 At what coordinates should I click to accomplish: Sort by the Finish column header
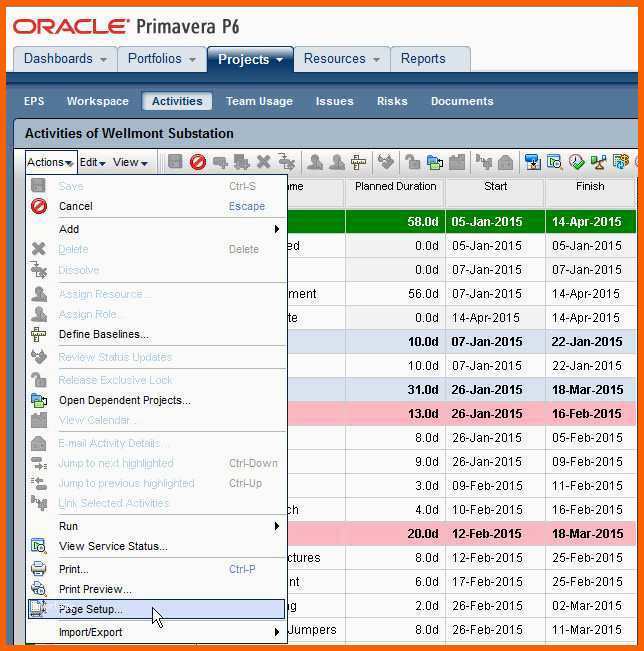tap(590, 192)
